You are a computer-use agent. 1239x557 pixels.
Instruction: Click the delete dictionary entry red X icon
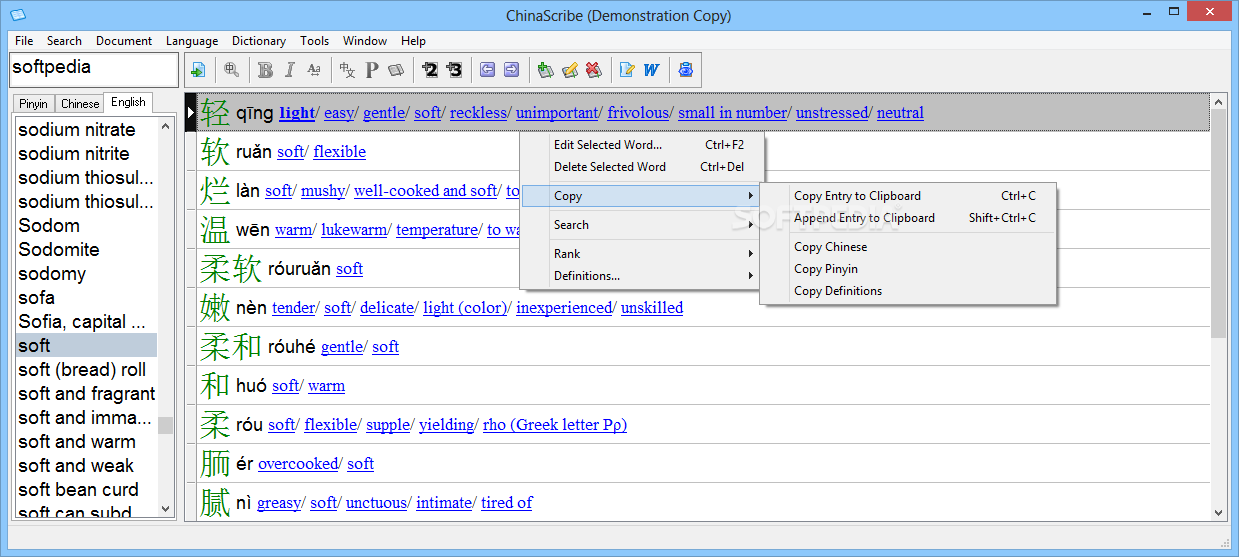click(593, 70)
